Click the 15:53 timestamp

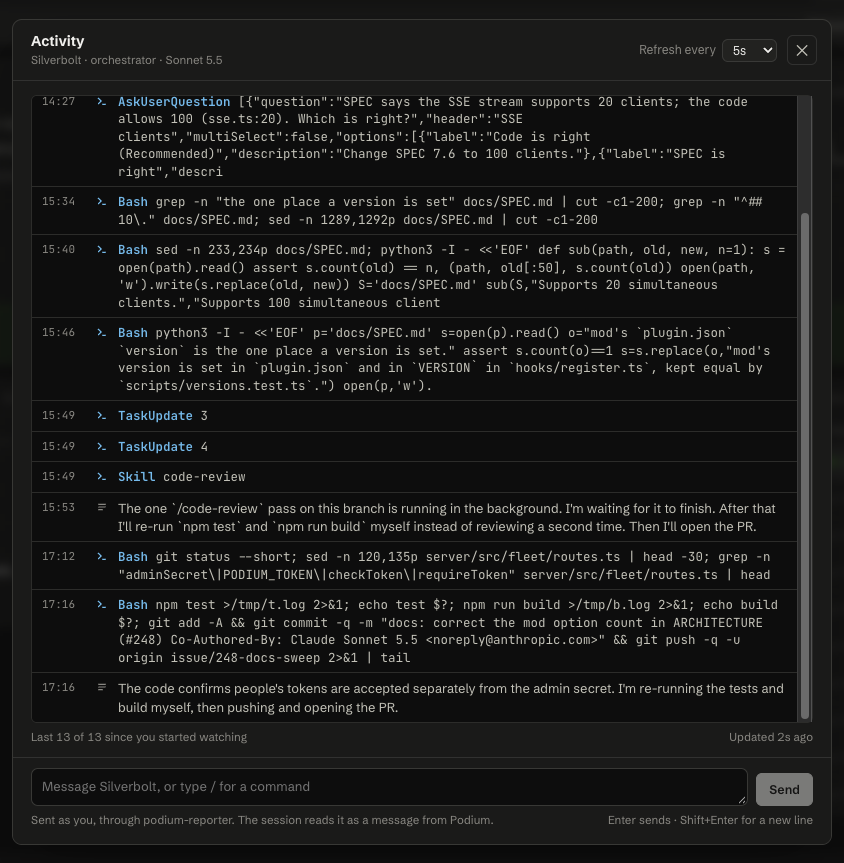tap(58, 507)
